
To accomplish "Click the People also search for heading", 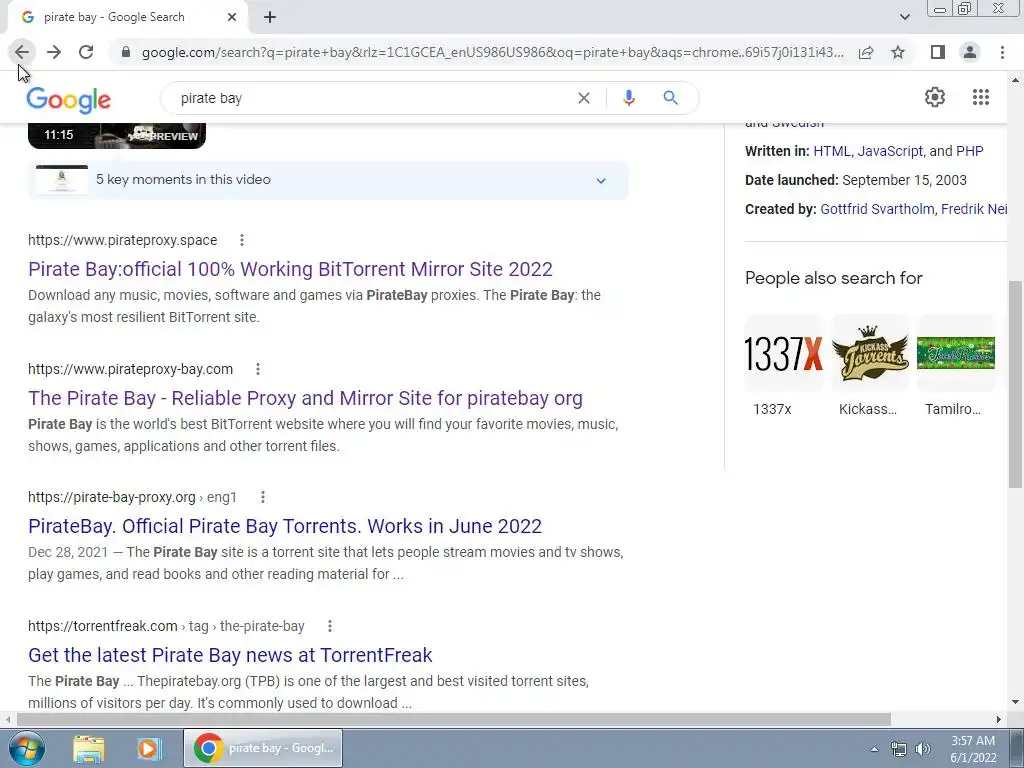I will coord(834,278).
